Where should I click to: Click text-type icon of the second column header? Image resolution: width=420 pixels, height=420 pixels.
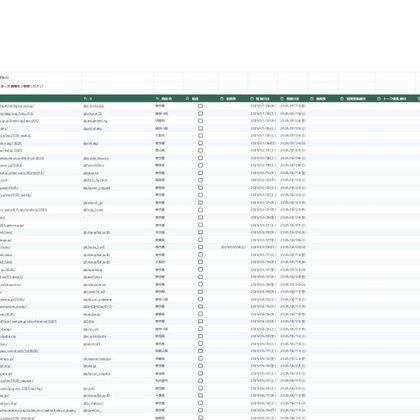point(85,99)
